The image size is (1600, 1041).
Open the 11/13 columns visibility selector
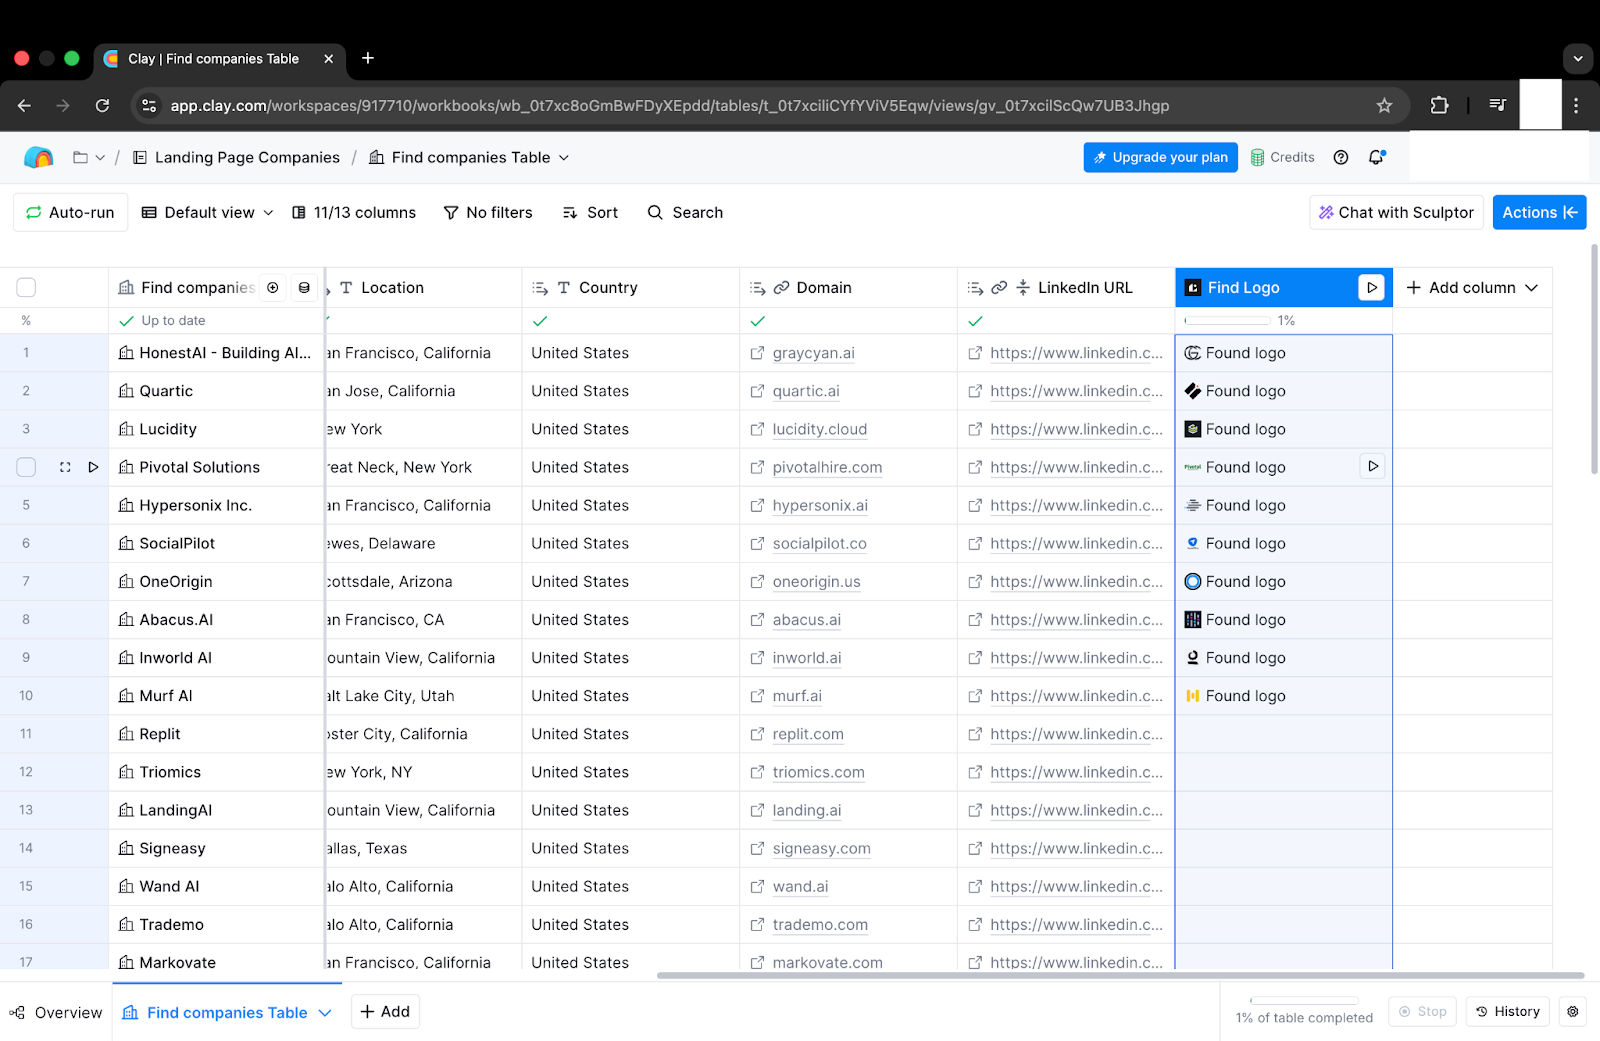pyautogui.click(x=353, y=212)
